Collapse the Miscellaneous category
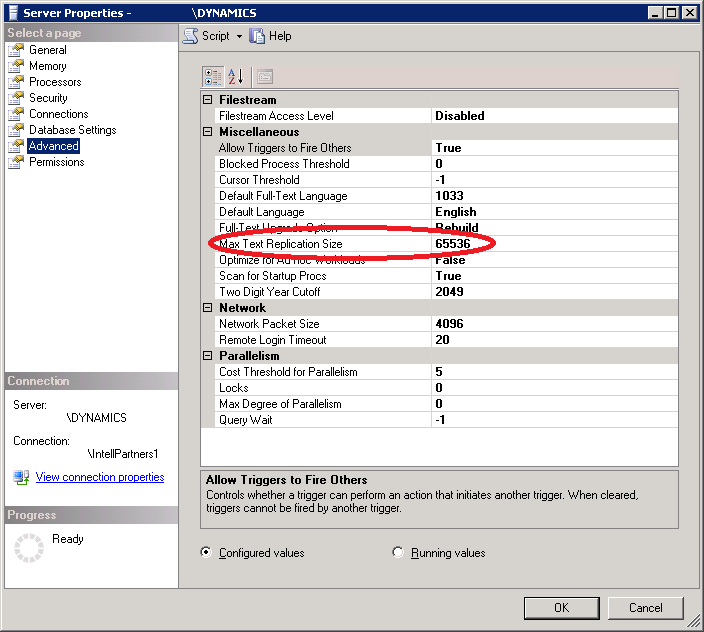 pyautogui.click(x=207, y=132)
